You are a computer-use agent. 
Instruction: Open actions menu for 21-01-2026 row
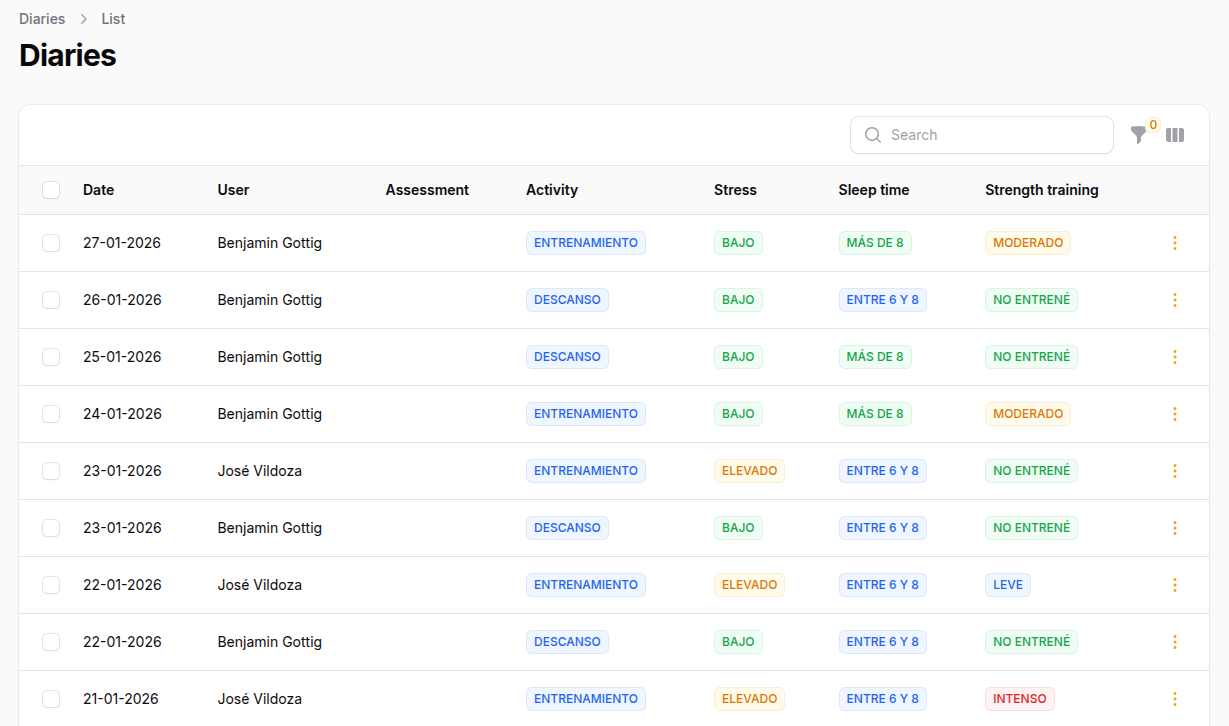(1175, 699)
